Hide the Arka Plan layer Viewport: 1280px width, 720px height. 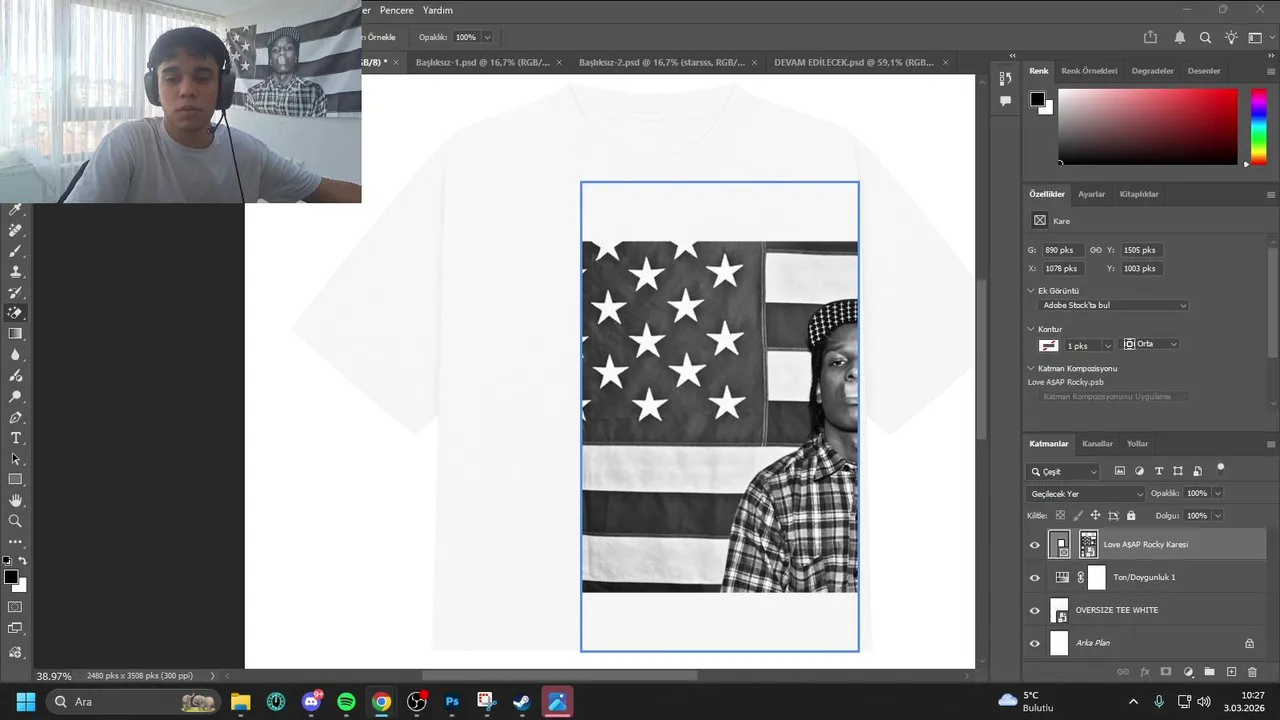pyautogui.click(x=1035, y=644)
